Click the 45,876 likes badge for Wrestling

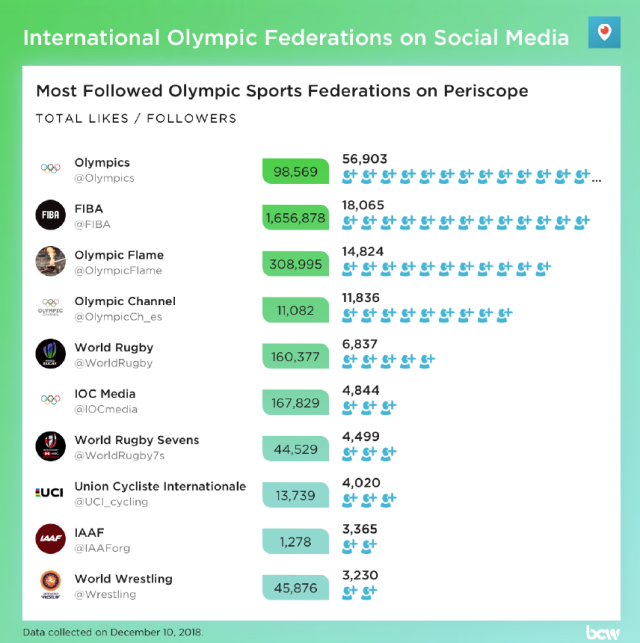[296, 588]
